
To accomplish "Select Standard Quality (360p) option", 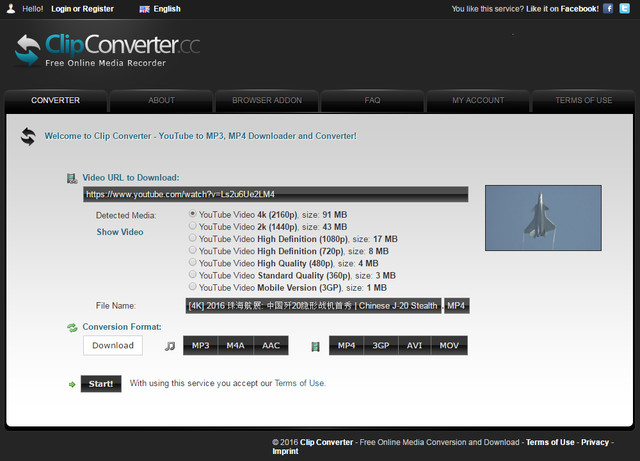I will (192, 274).
